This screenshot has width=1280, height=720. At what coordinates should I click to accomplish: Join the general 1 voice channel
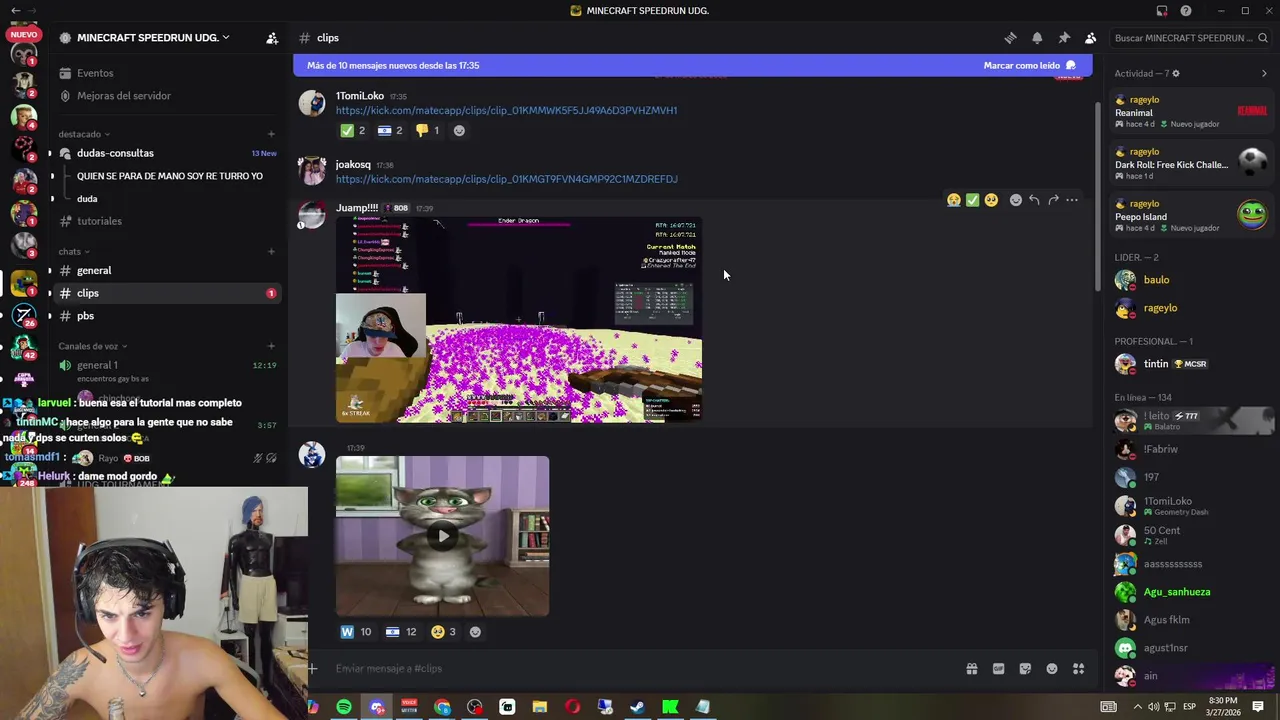(166, 365)
